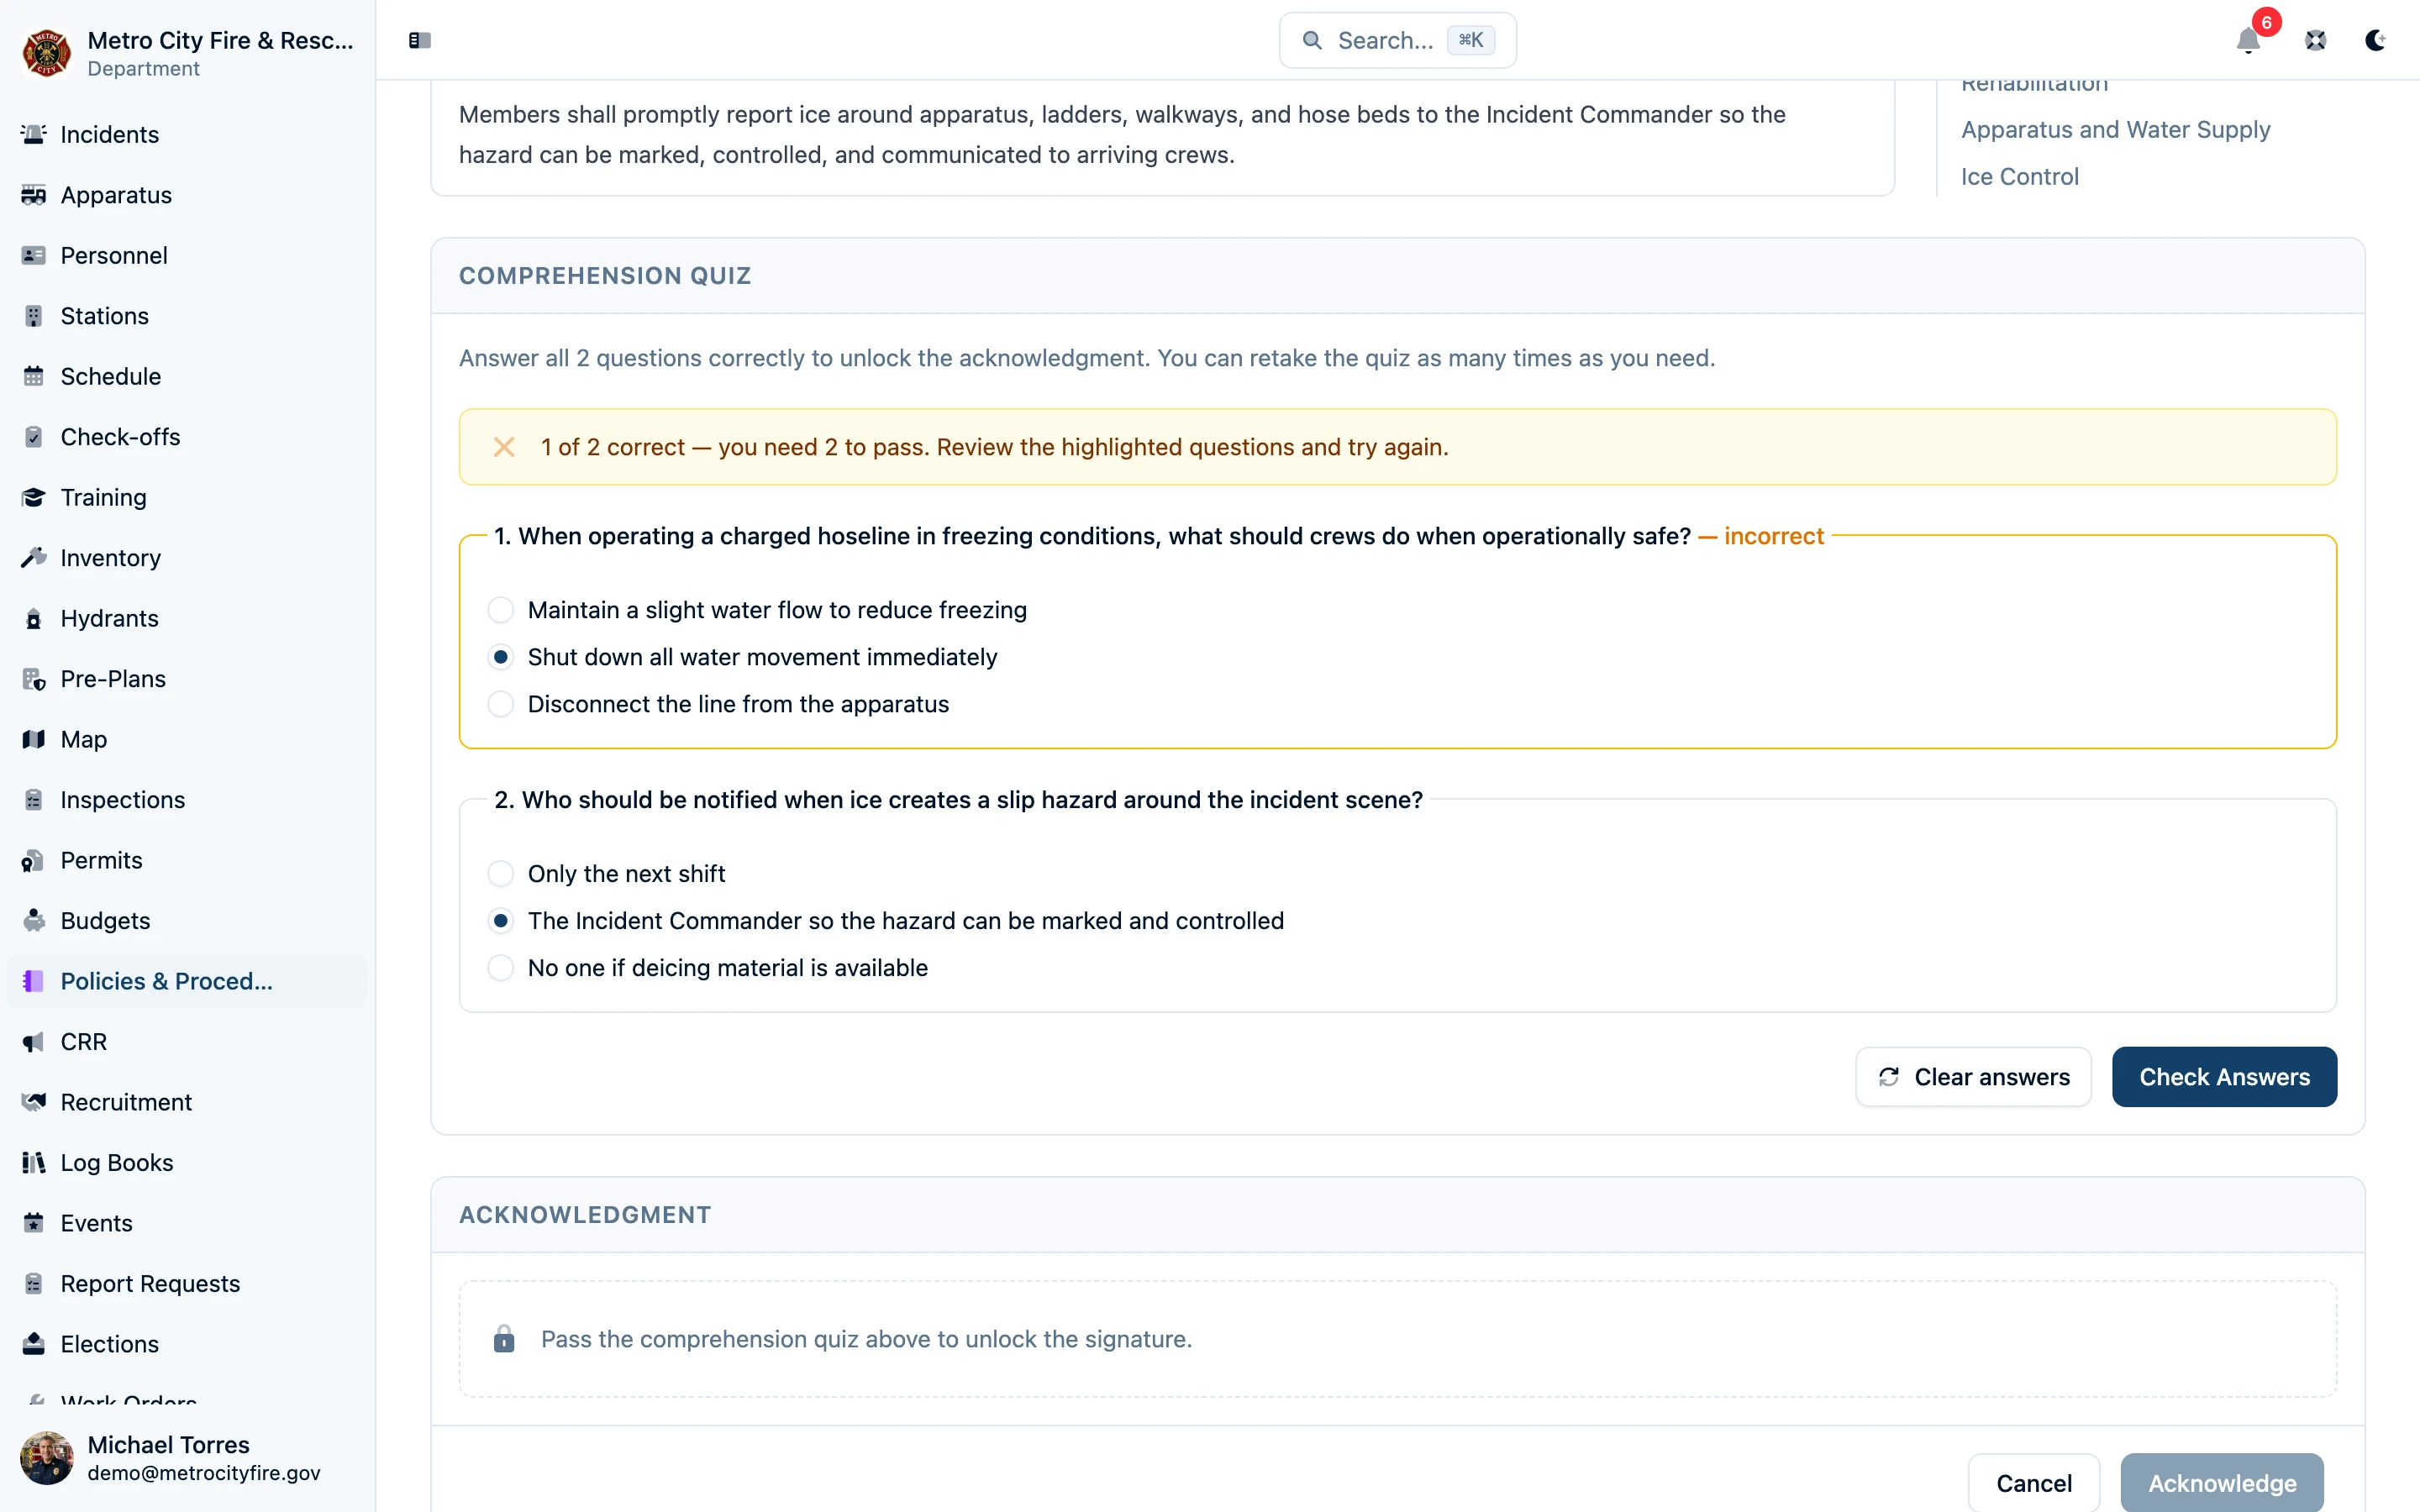Click the refresh icon in Clear answers
The image size is (2420, 1512).
click(x=1888, y=1077)
